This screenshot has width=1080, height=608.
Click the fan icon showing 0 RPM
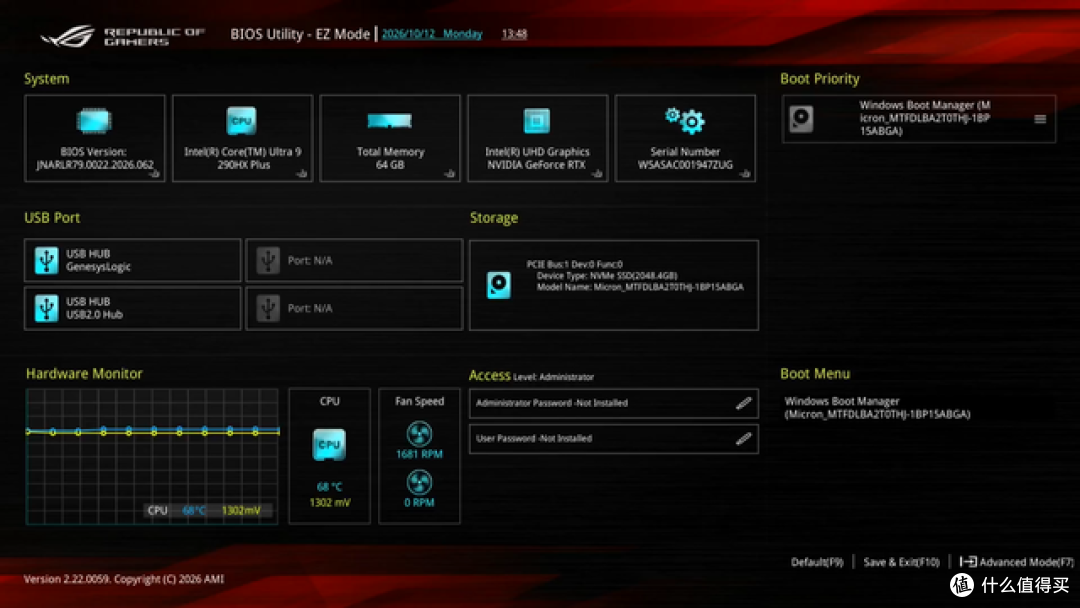[419, 483]
